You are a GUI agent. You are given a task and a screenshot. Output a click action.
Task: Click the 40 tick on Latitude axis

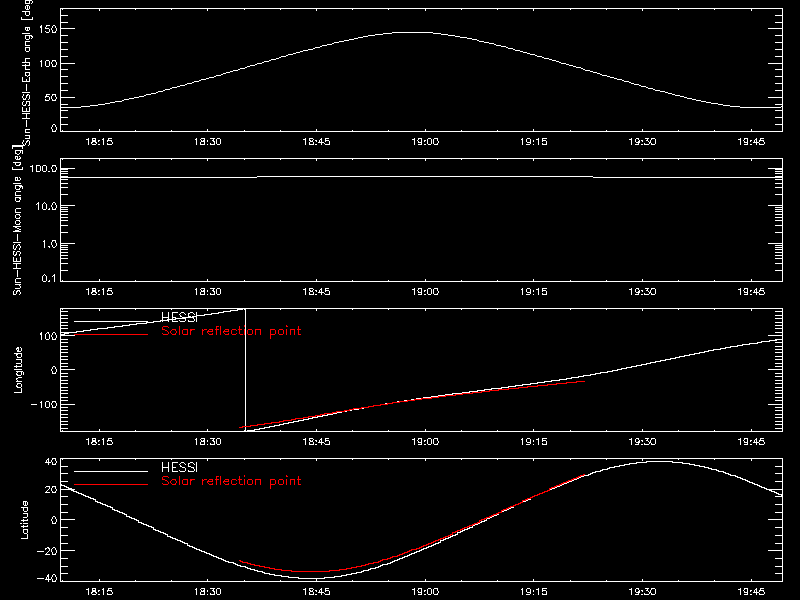51,462
